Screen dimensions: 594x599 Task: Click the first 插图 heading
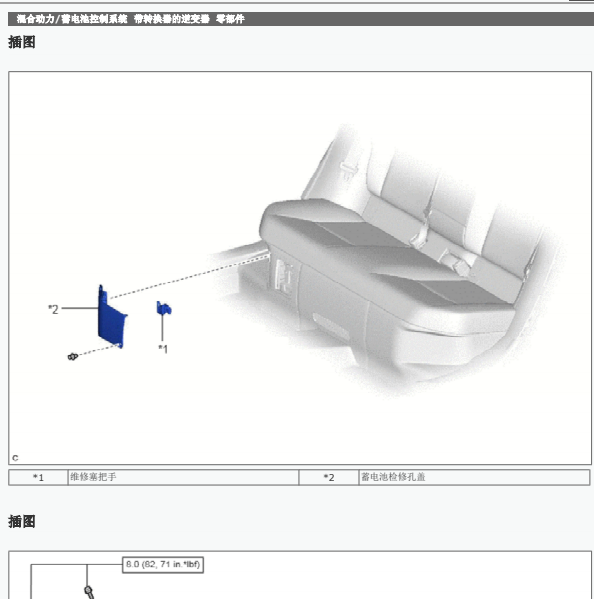(22, 42)
